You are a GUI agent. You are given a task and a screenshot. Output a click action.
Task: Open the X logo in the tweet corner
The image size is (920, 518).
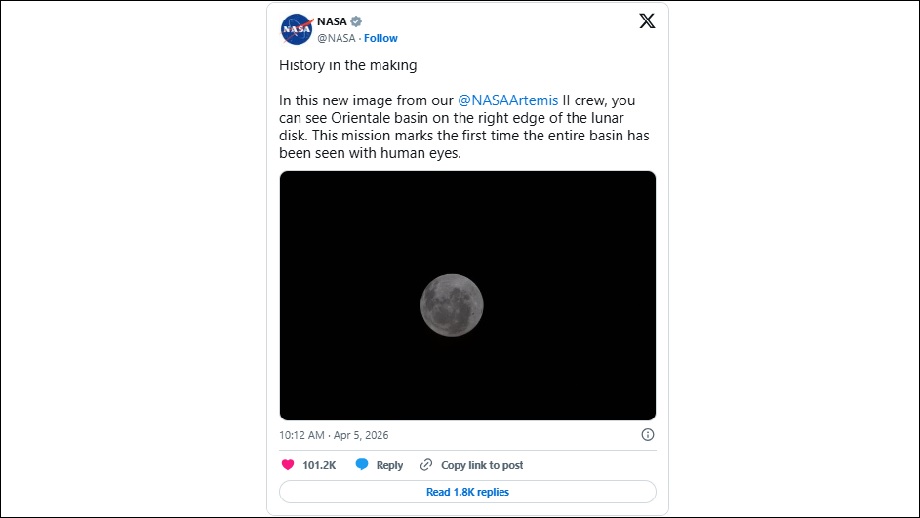point(647,22)
